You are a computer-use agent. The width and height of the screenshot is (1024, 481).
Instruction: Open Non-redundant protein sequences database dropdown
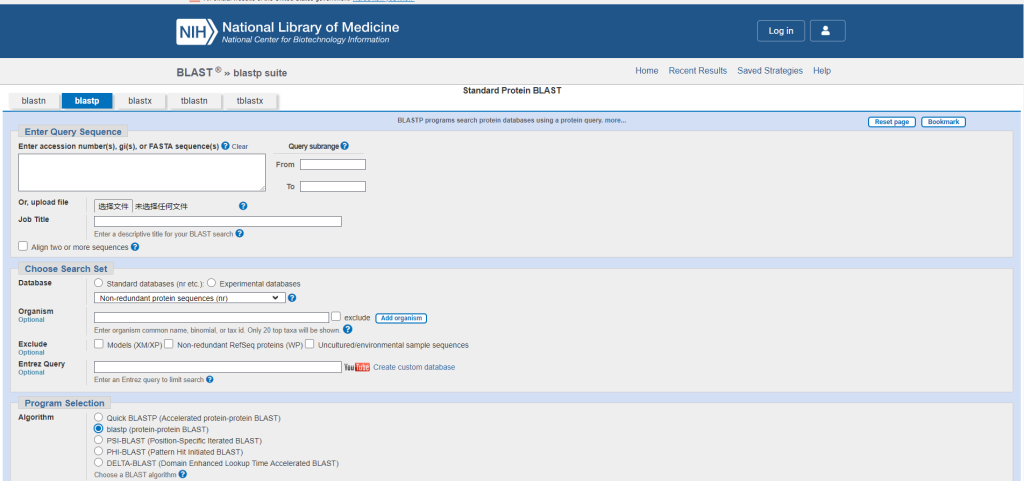tap(189, 298)
